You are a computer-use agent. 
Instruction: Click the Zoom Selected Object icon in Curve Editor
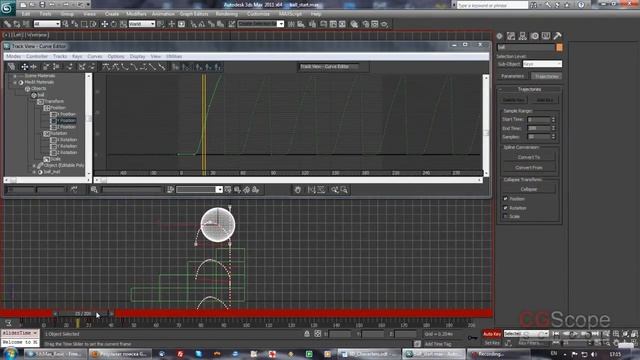click(x=94, y=190)
